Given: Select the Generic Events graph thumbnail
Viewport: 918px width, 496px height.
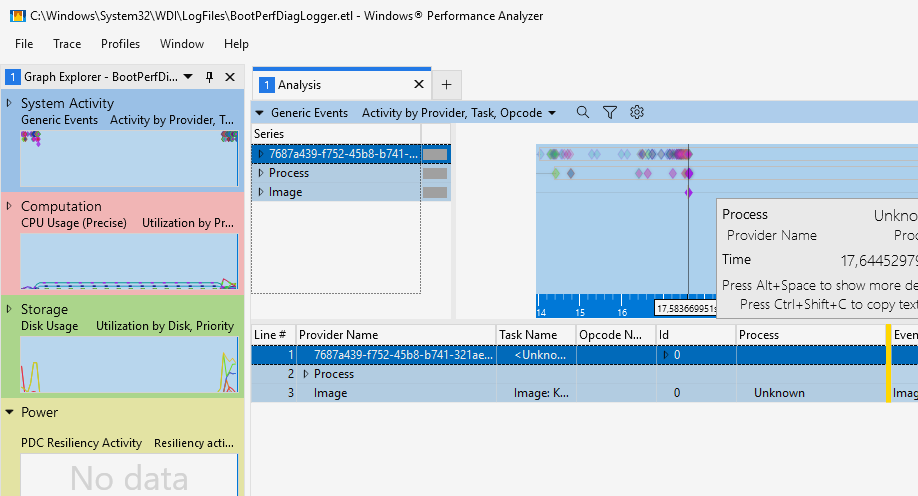Looking at the screenshot, I should pyautogui.click(x=129, y=159).
